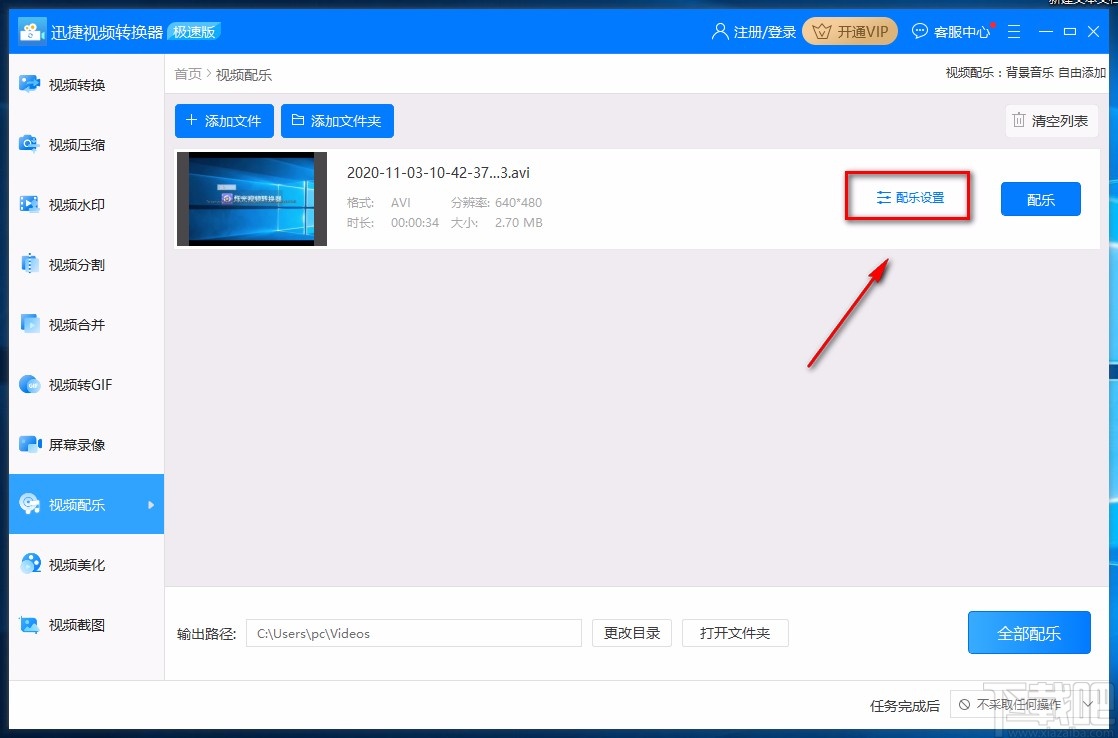Image resolution: width=1118 pixels, height=738 pixels.
Task: Click the 清空列表 trash button
Action: coord(1052,121)
